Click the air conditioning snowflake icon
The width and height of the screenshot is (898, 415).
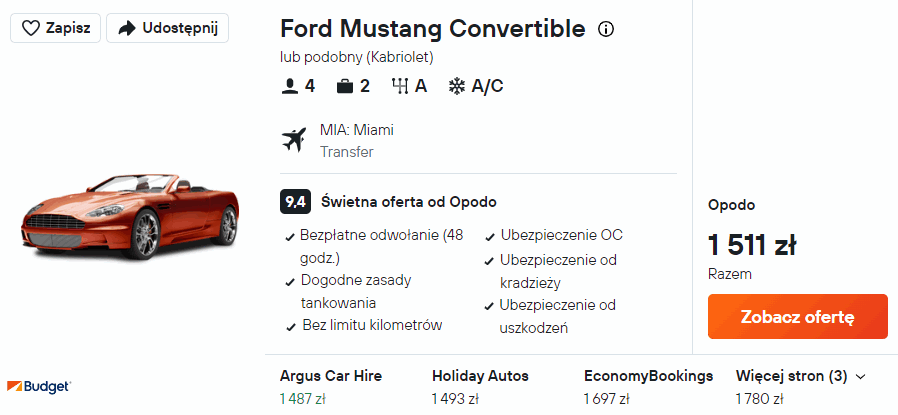[457, 86]
